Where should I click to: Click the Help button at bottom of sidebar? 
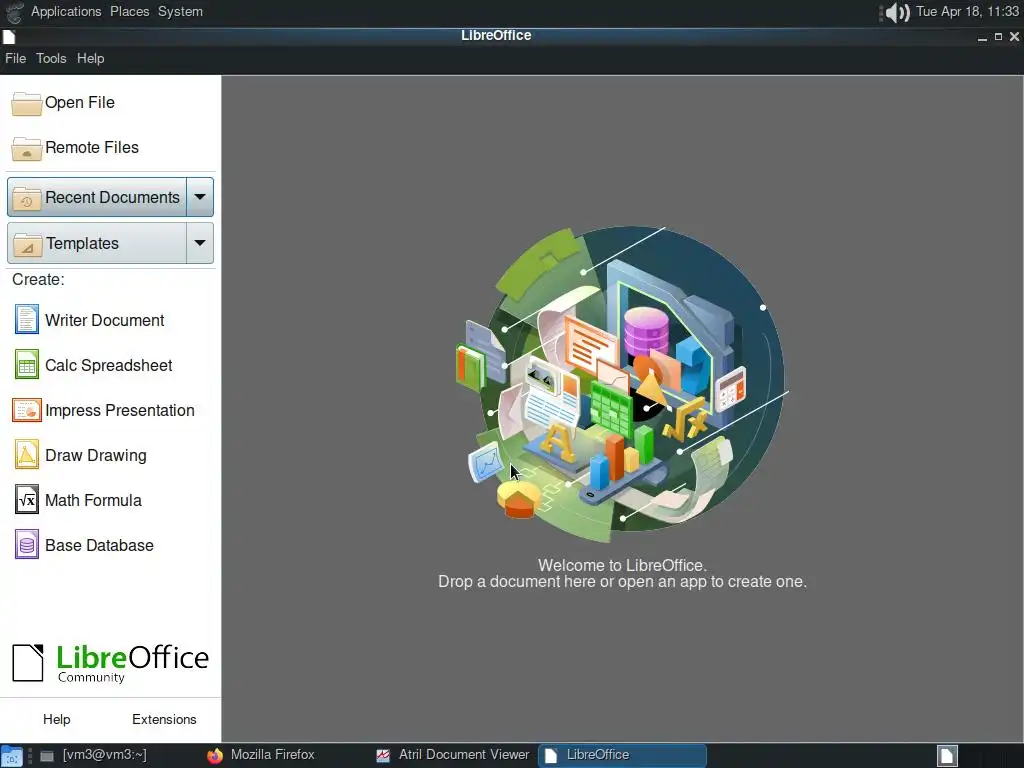pos(57,719)
